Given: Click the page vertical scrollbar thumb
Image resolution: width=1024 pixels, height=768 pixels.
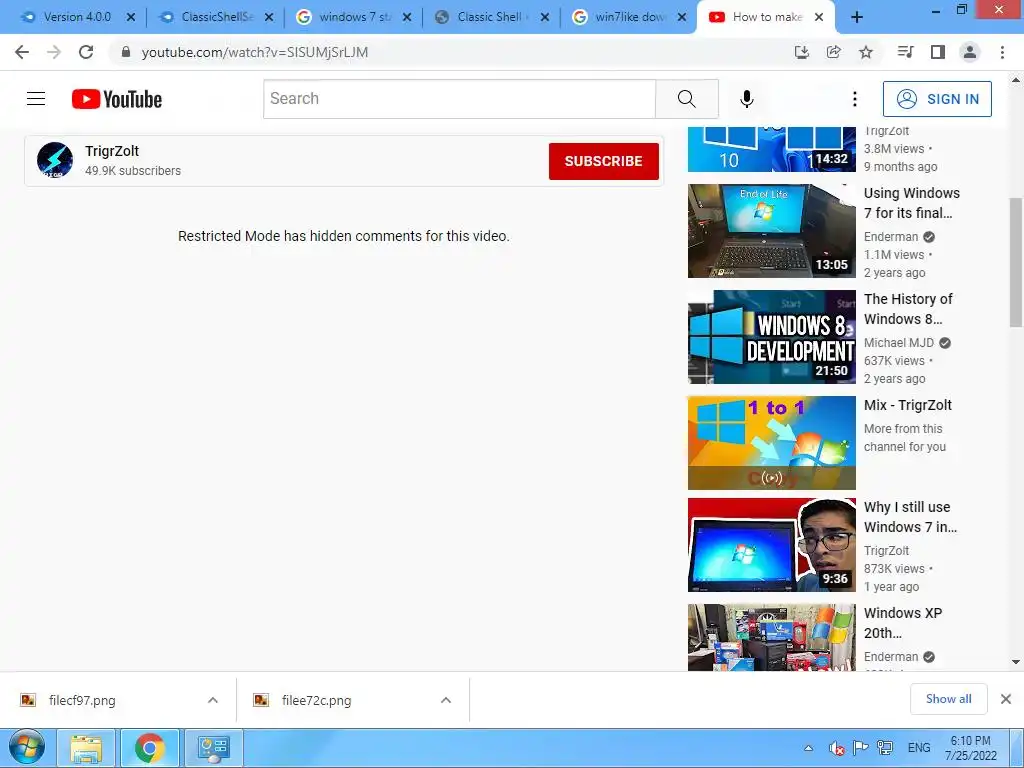Looking at the screenshot, I should [x=1016, y=262].
